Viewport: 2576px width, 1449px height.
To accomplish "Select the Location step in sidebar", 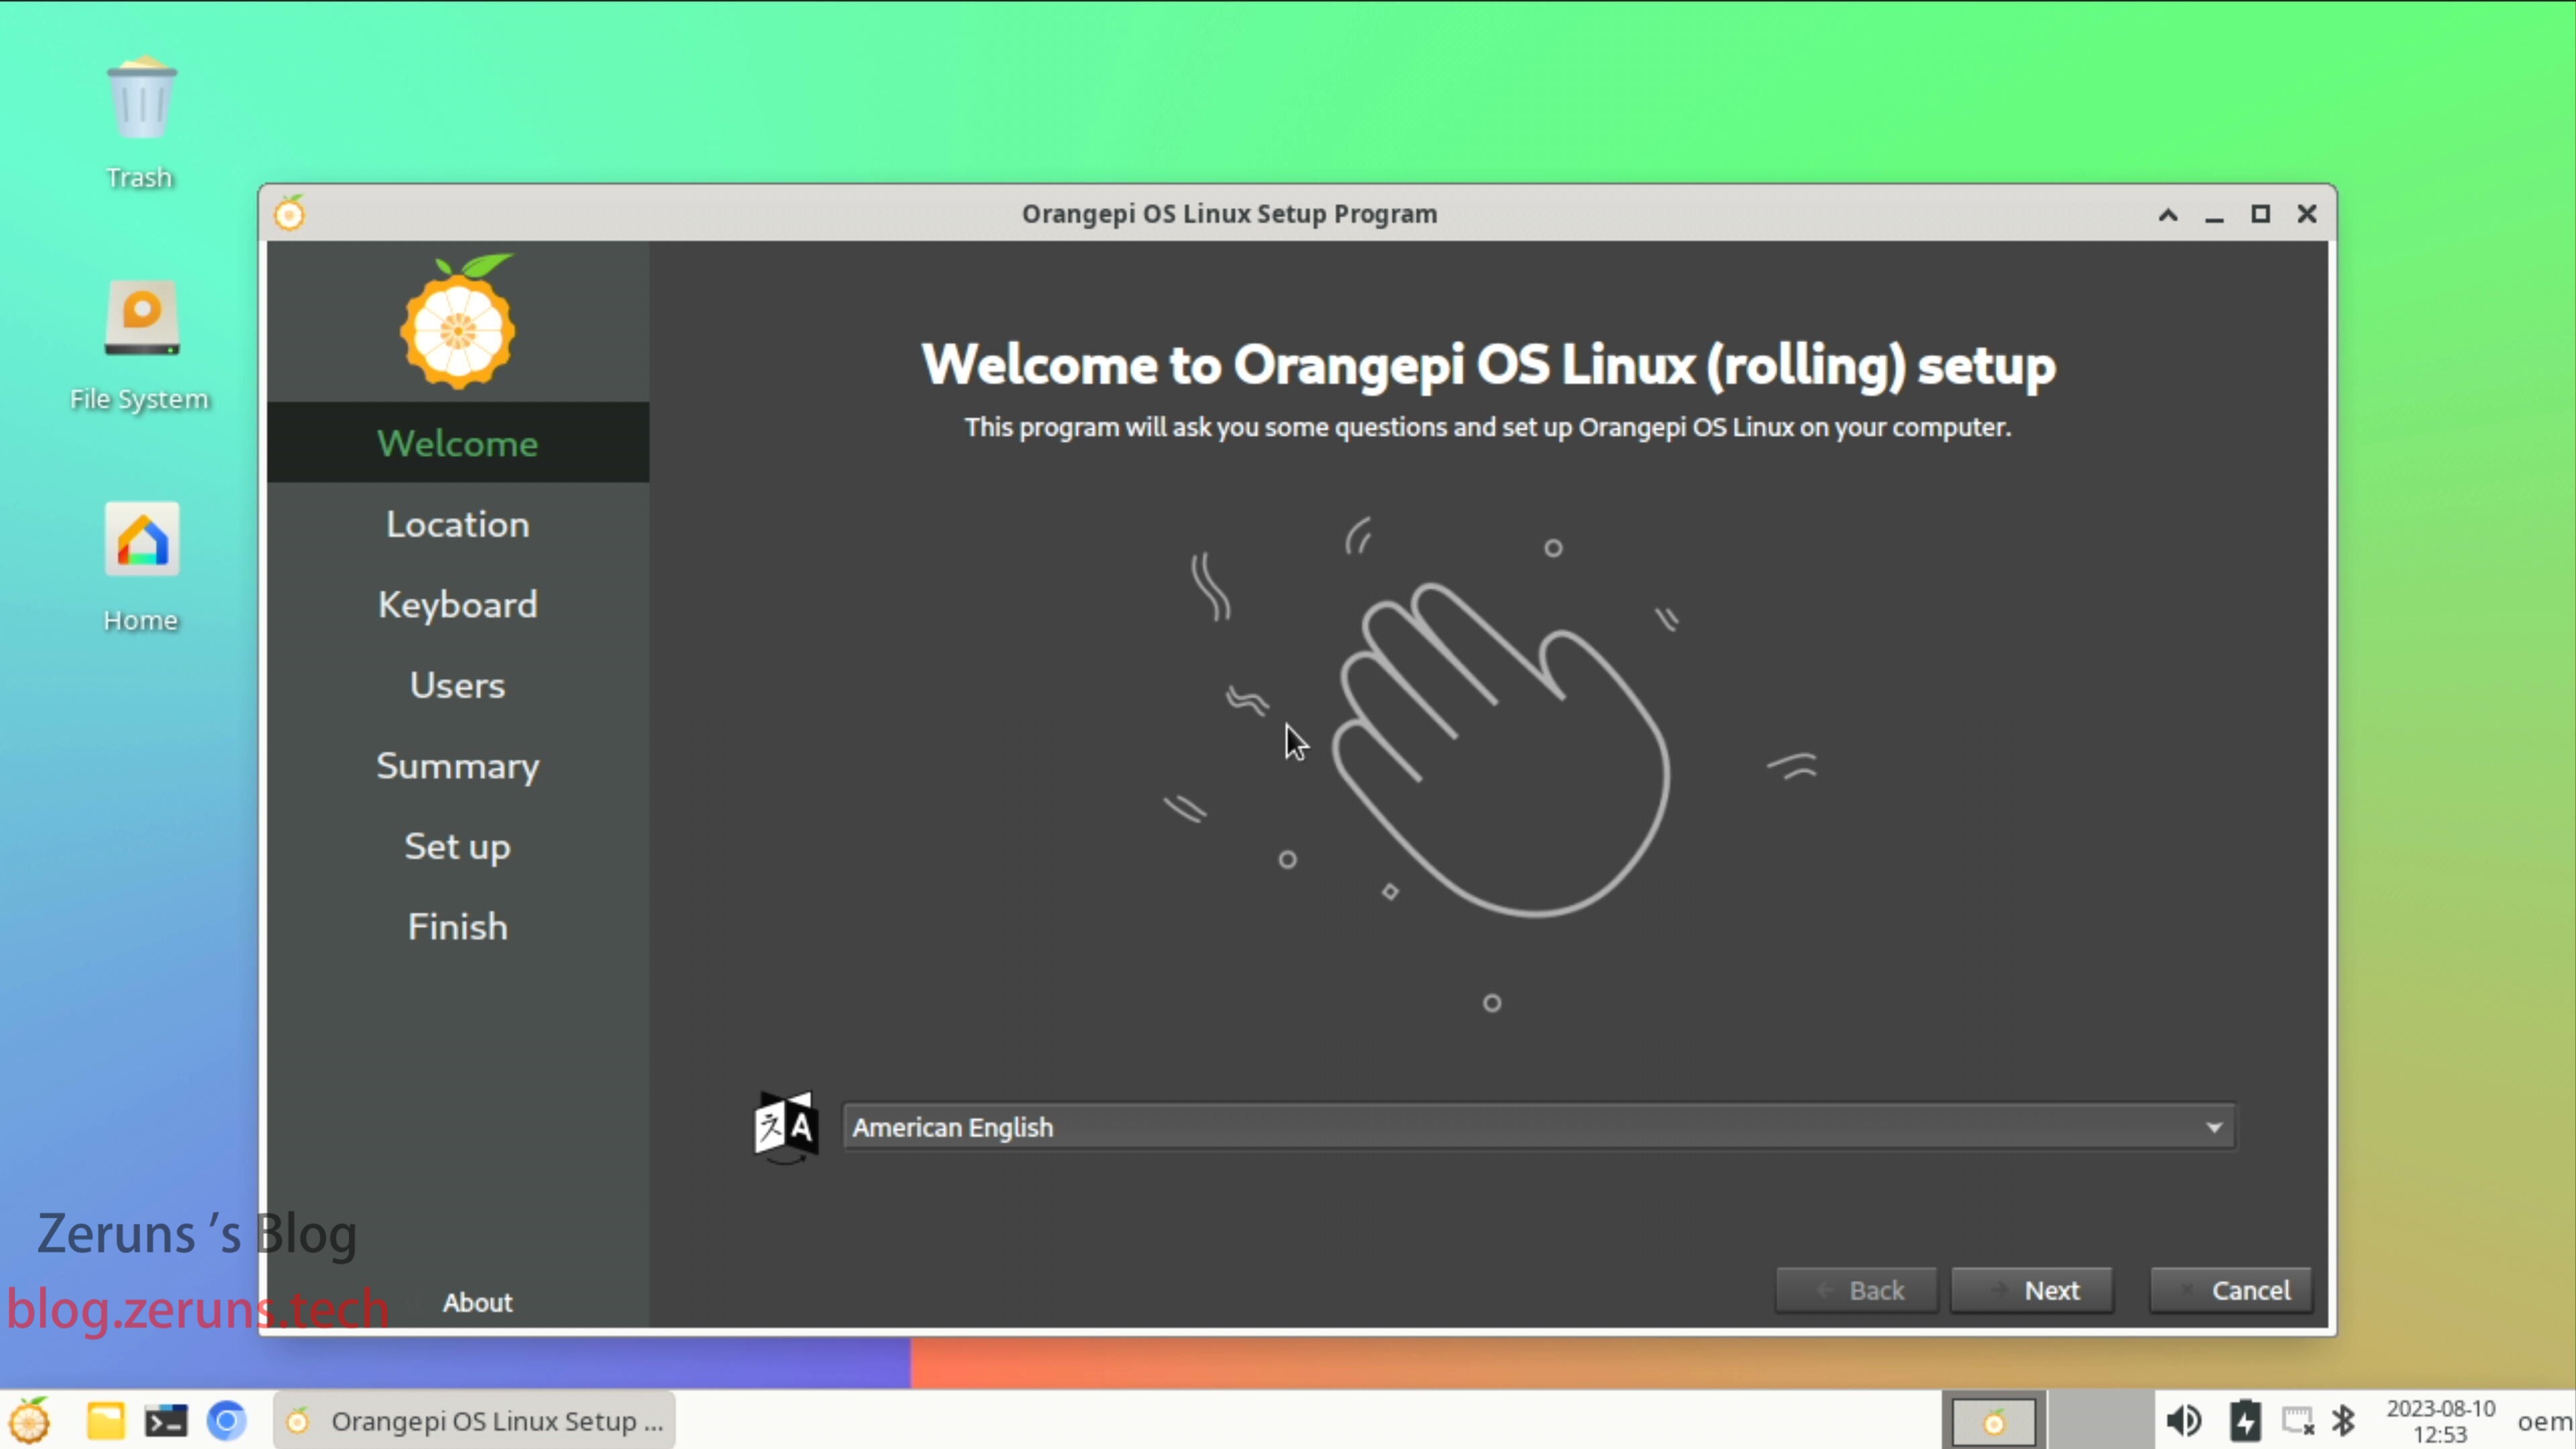I will tap(458, 524).
